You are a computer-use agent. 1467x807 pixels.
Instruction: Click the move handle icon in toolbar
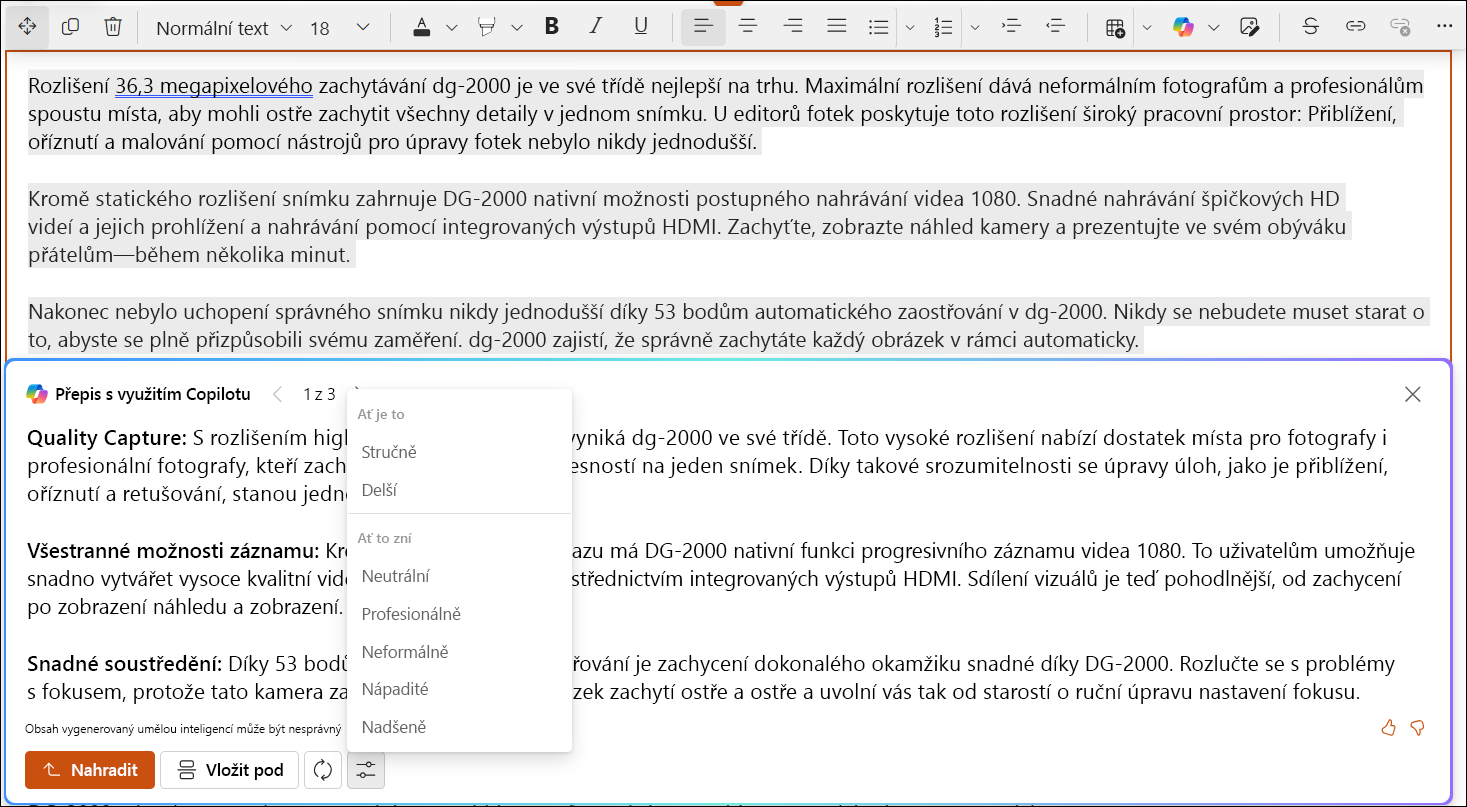pos(27,27)
